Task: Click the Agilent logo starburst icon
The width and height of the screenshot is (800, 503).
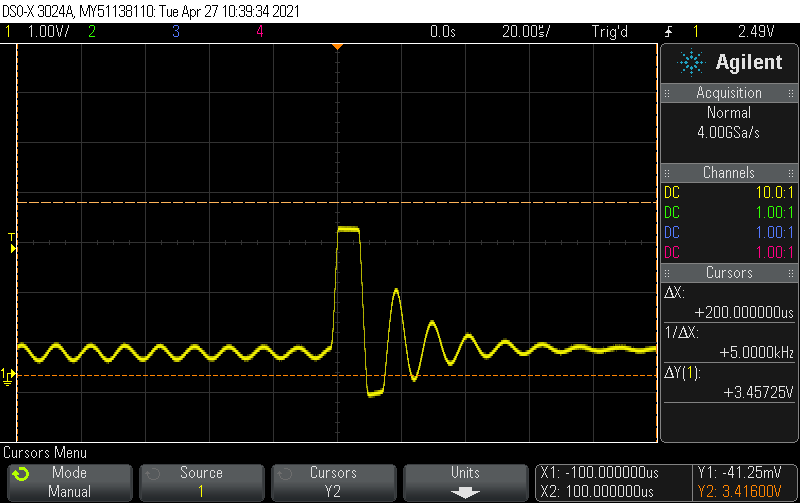Action: [691, 63]
